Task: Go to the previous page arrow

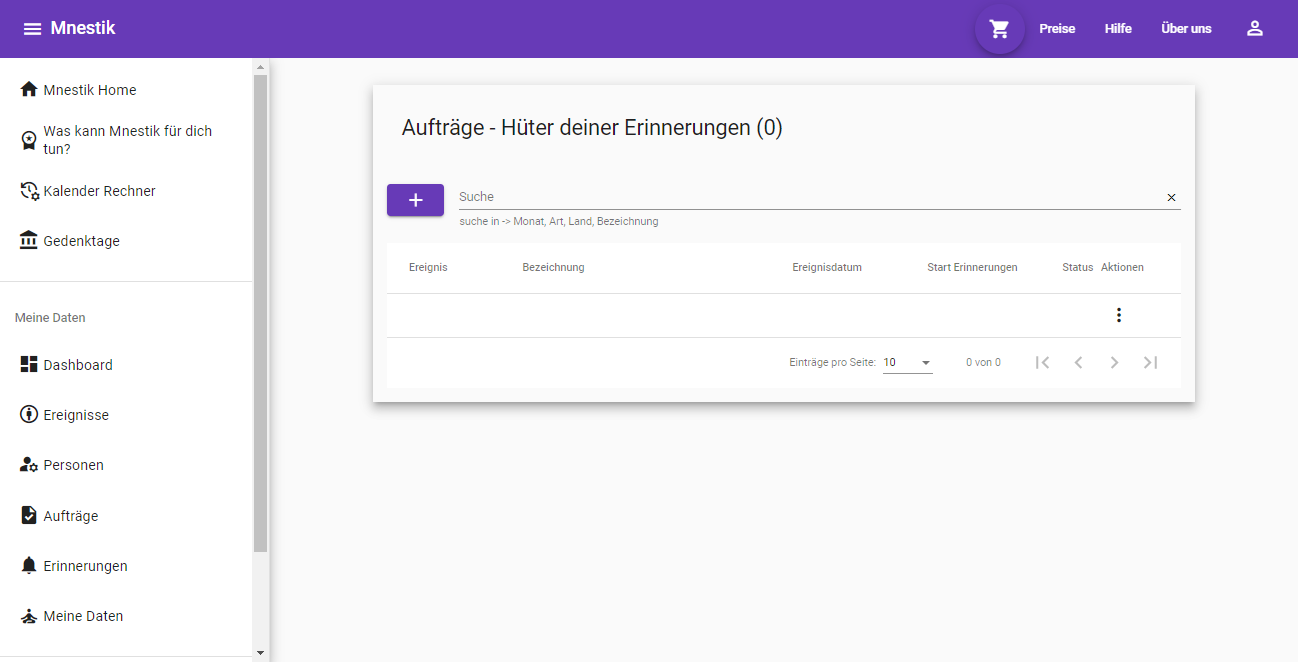Action: pos(1078,362)
